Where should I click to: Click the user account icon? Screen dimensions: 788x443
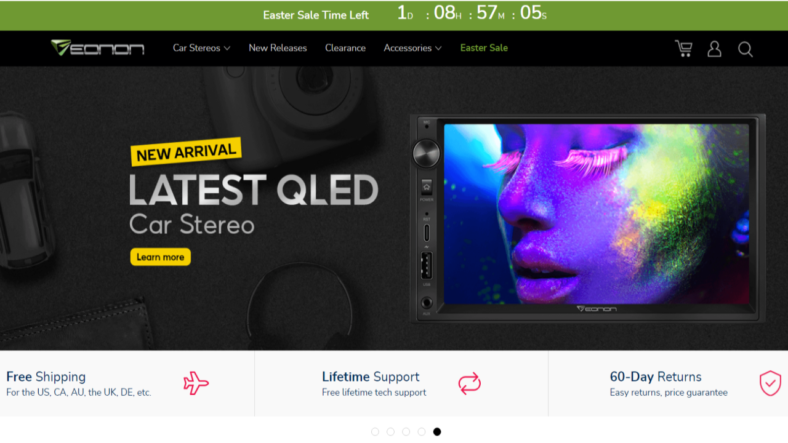[x=714, y=49]
